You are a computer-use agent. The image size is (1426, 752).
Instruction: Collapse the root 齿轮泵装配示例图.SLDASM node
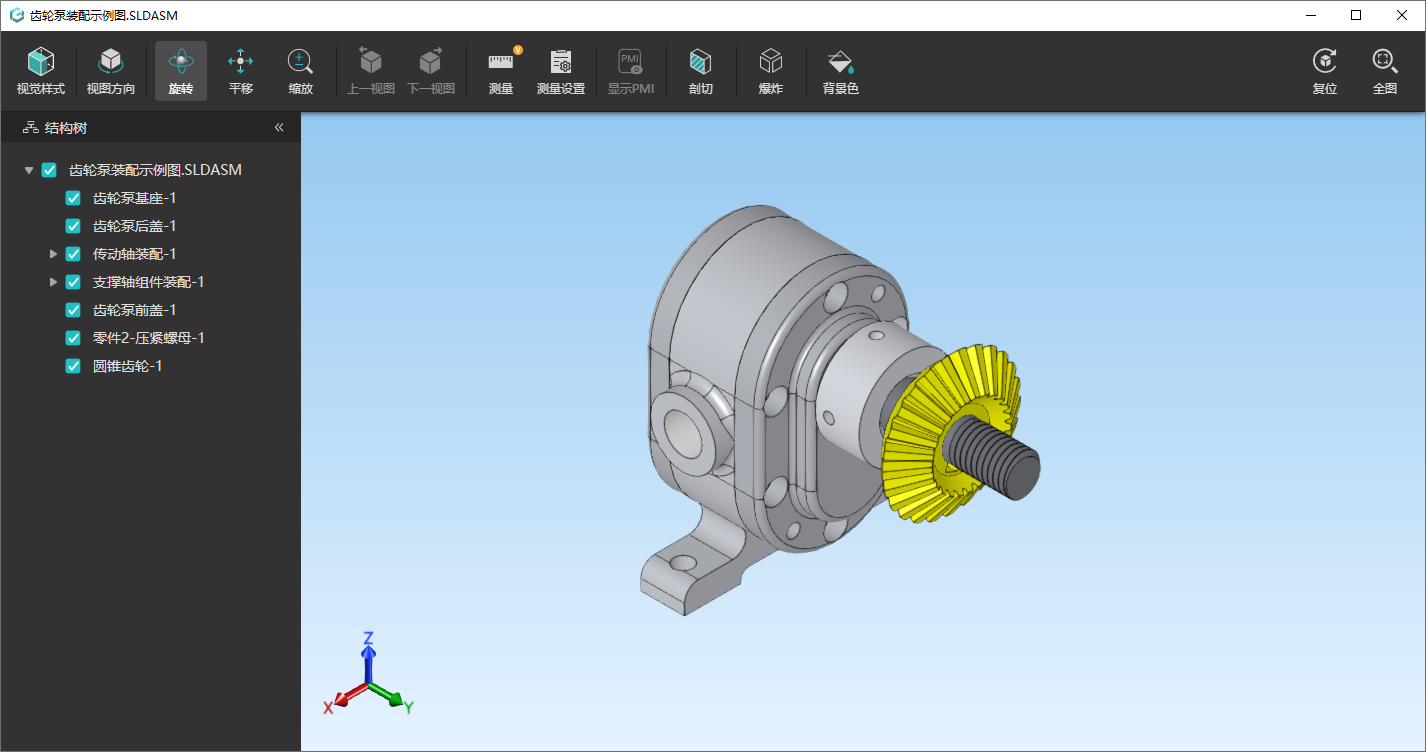pyautogui.click(x=29, y=170)
